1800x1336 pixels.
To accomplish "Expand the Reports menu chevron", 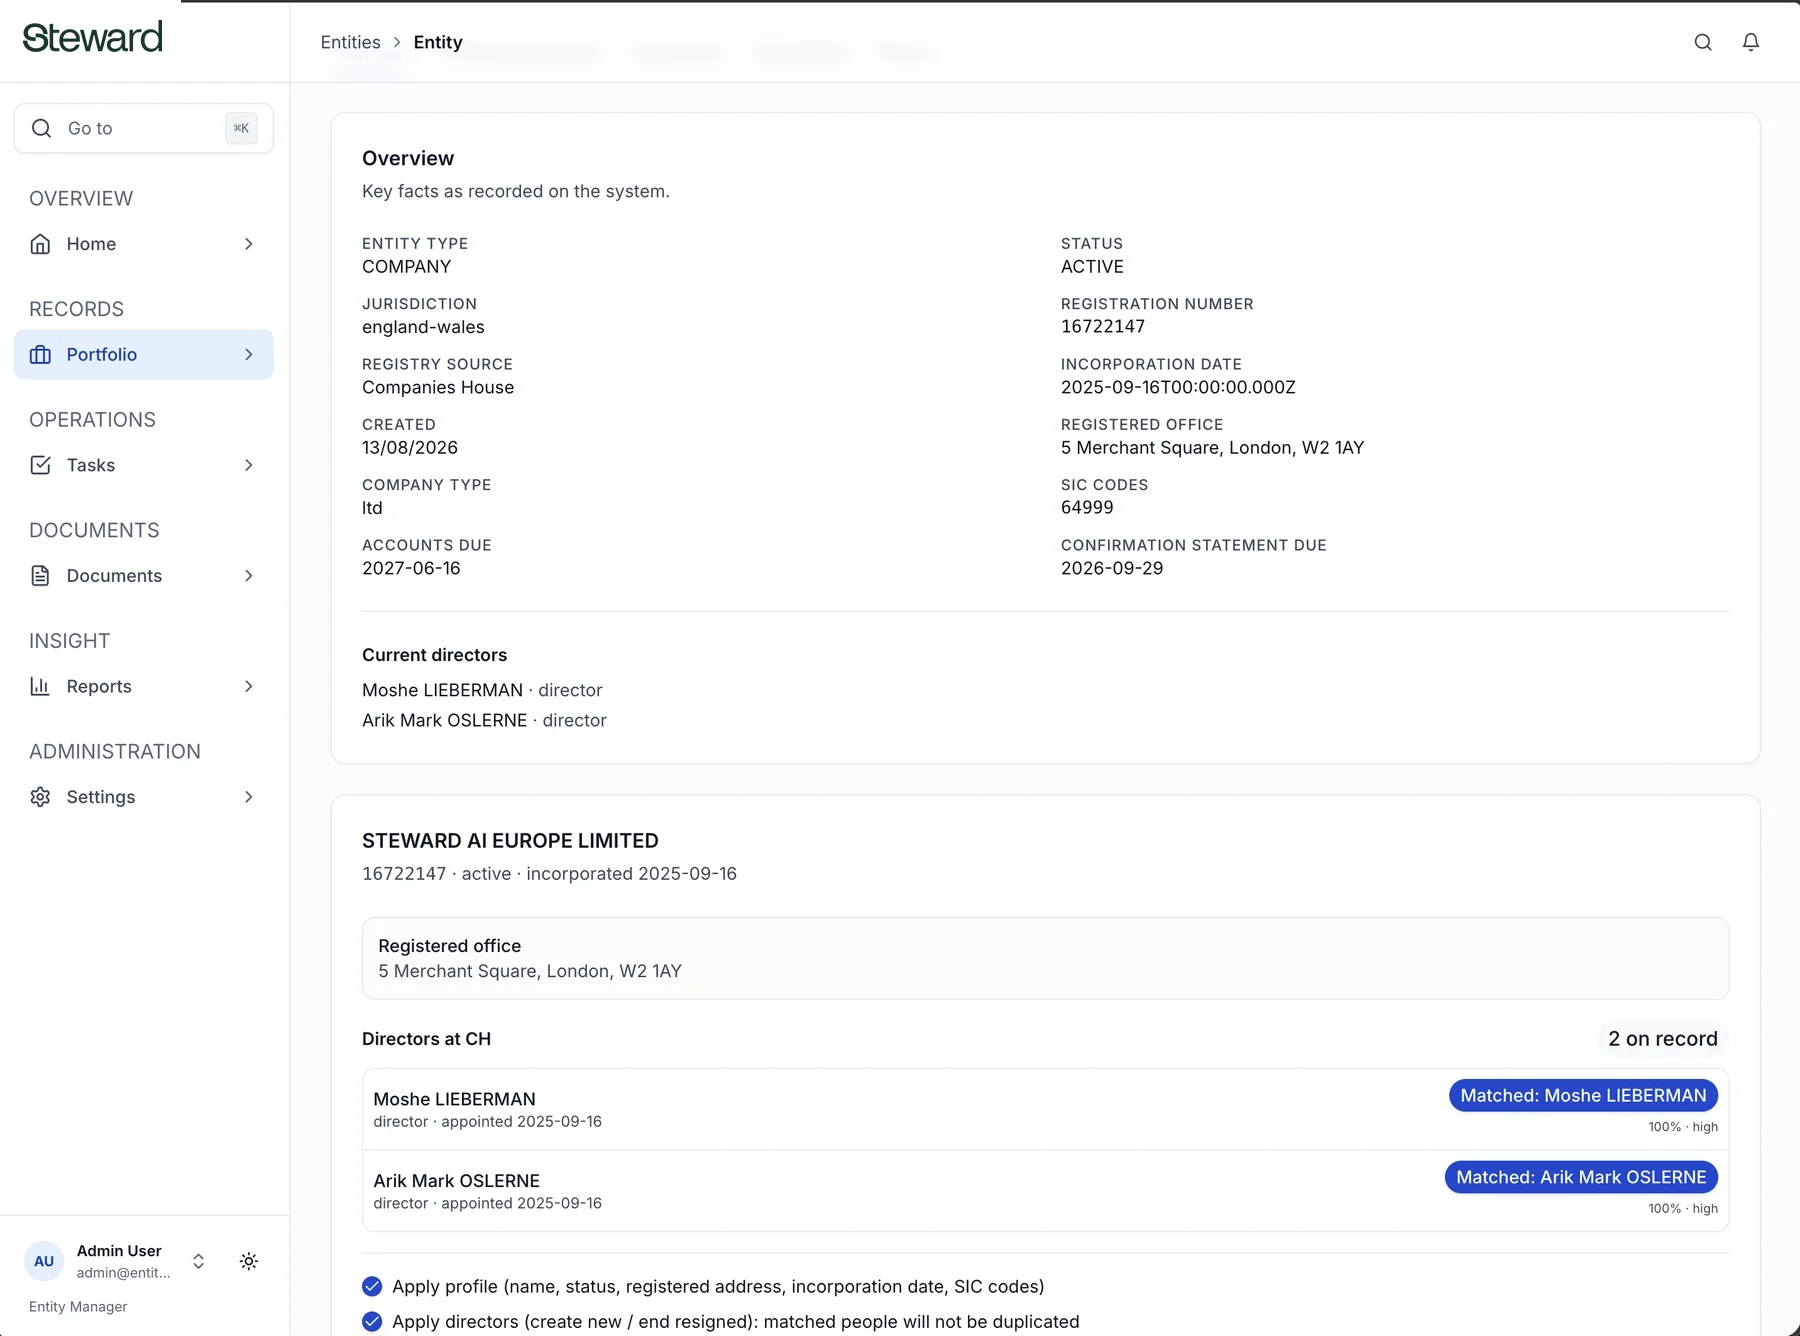I will [x=249, y=686].
